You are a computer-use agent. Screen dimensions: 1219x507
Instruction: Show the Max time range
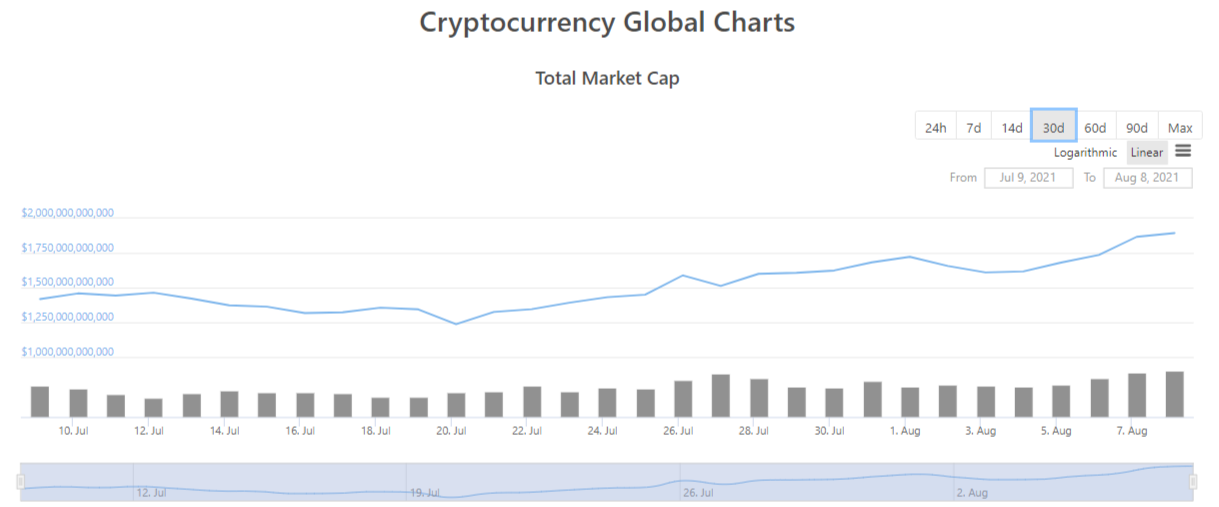point(1180,127)
